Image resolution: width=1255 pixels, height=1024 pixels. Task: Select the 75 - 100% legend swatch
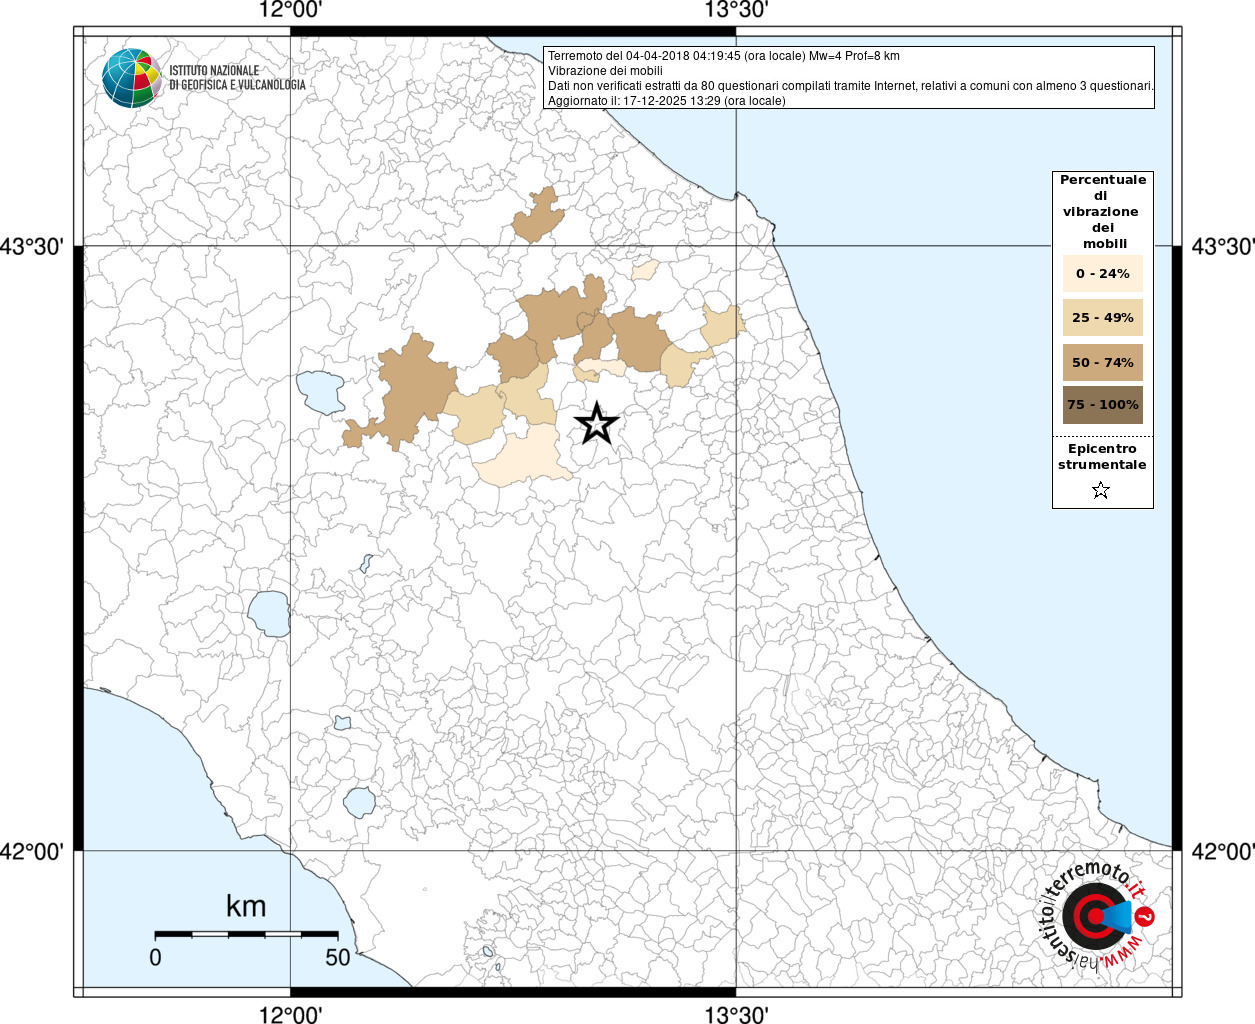click(x=1102, y=405)
